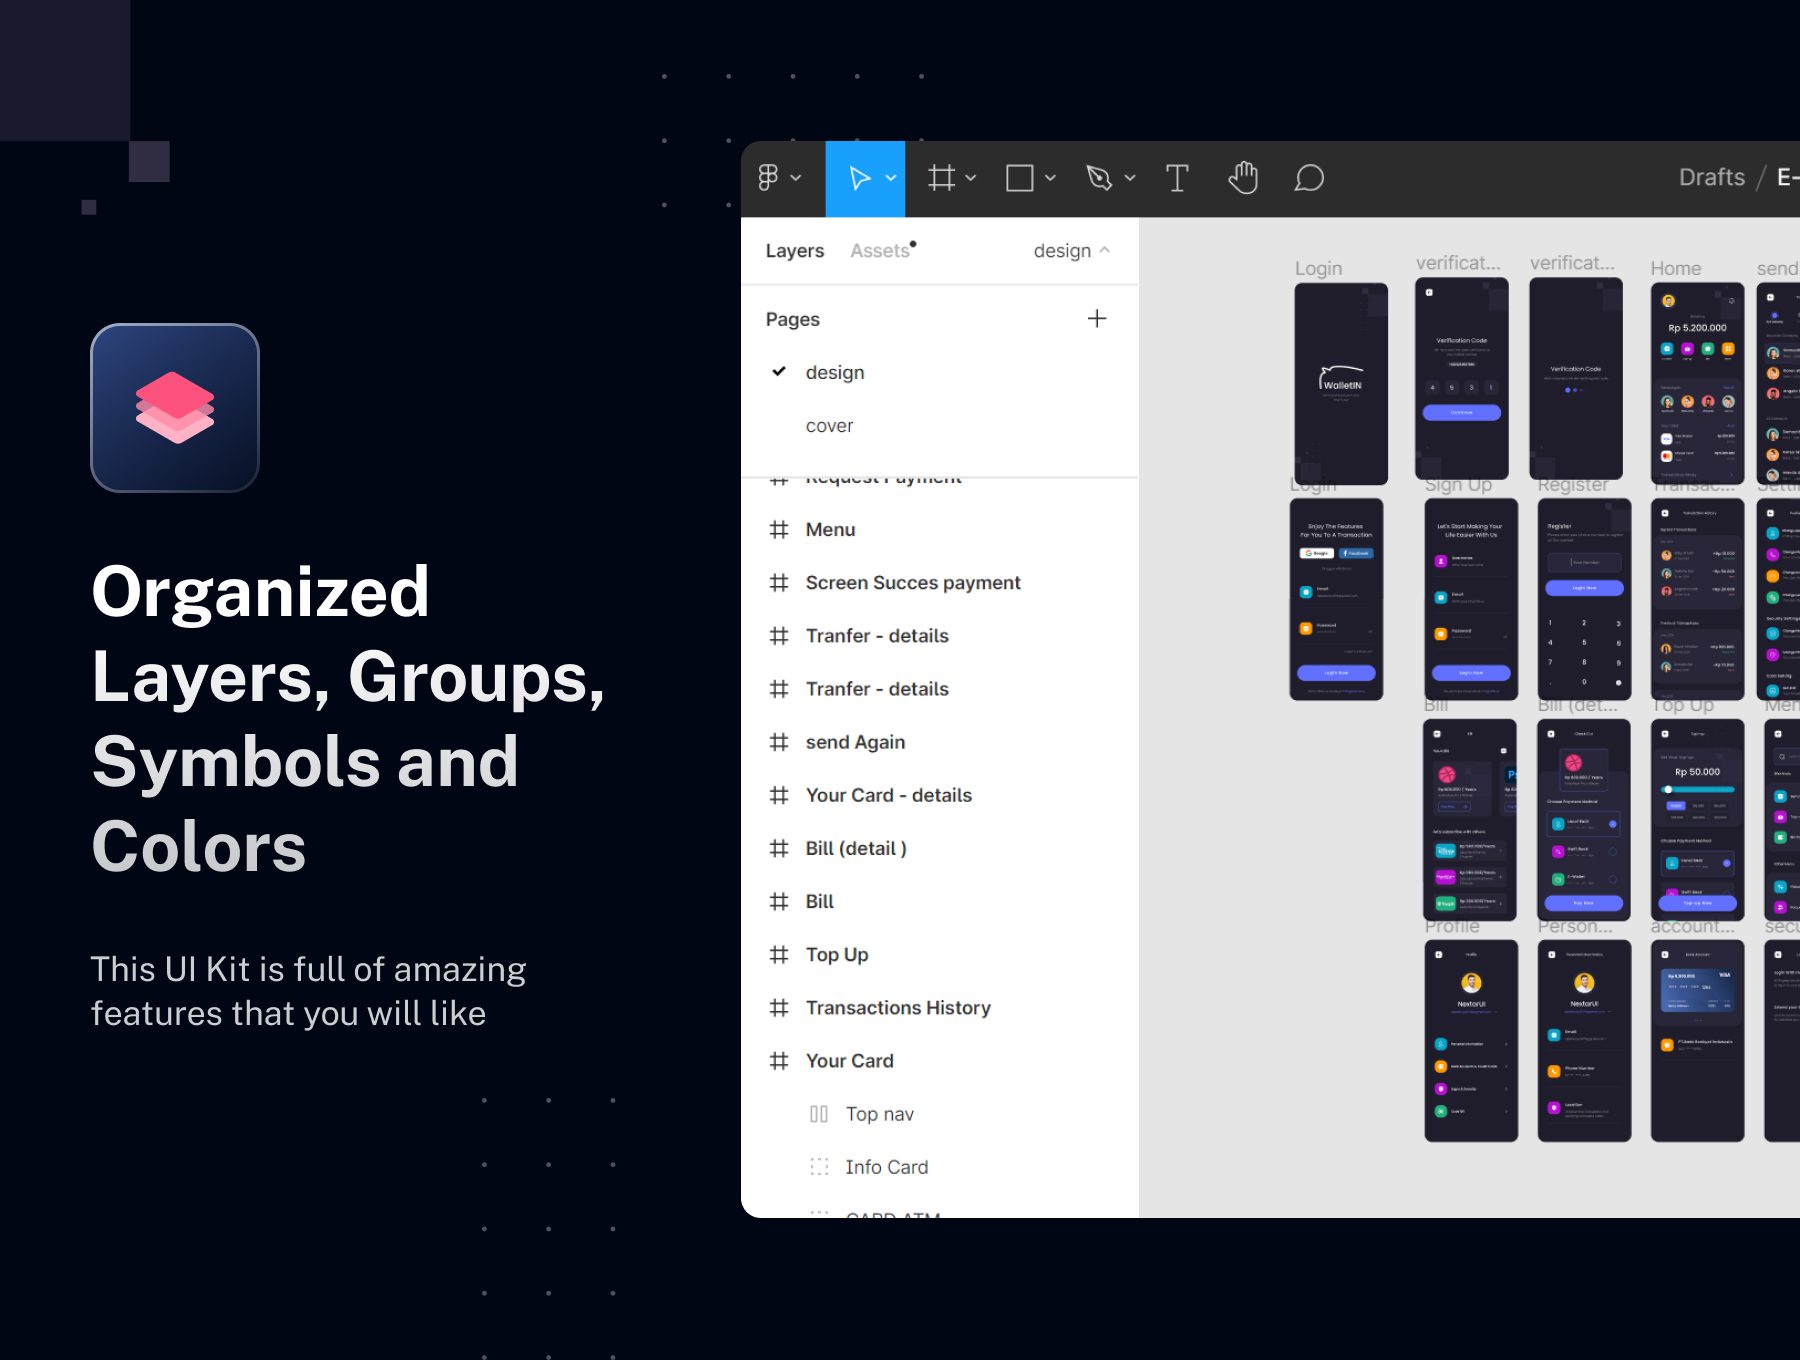
Task: Select the Pen tool
Action: point(1099,178)
